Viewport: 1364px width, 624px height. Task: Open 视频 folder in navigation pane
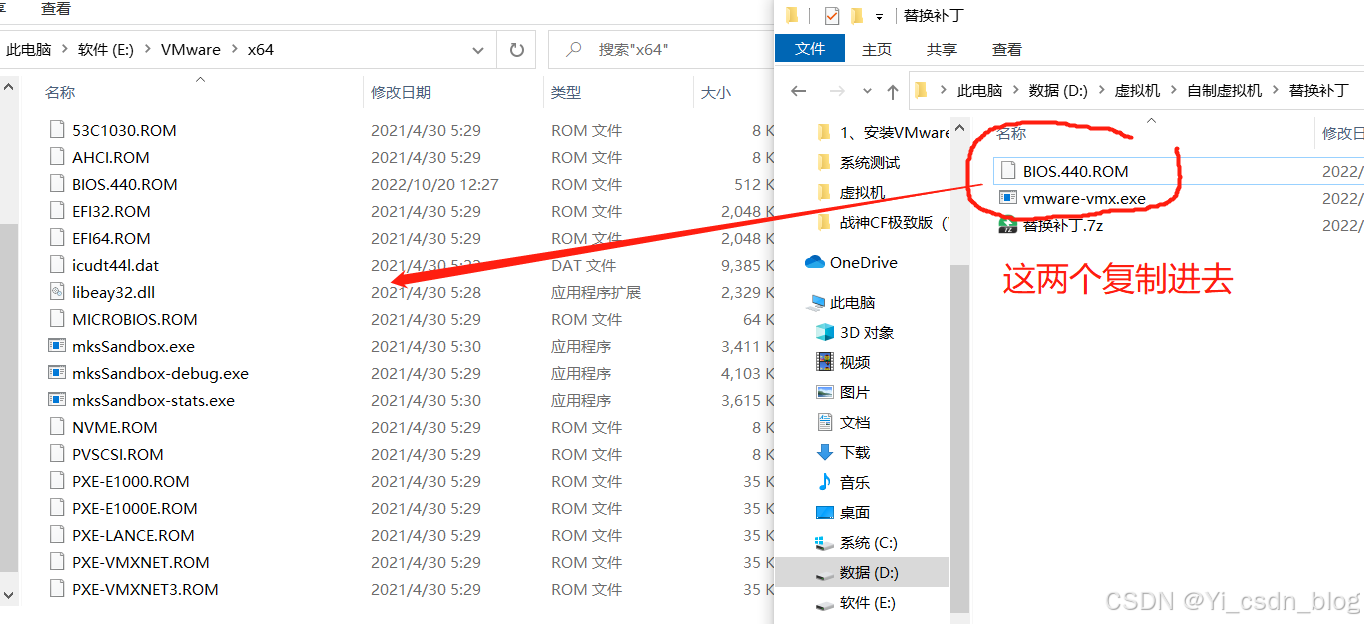click(x=844, y=362)
